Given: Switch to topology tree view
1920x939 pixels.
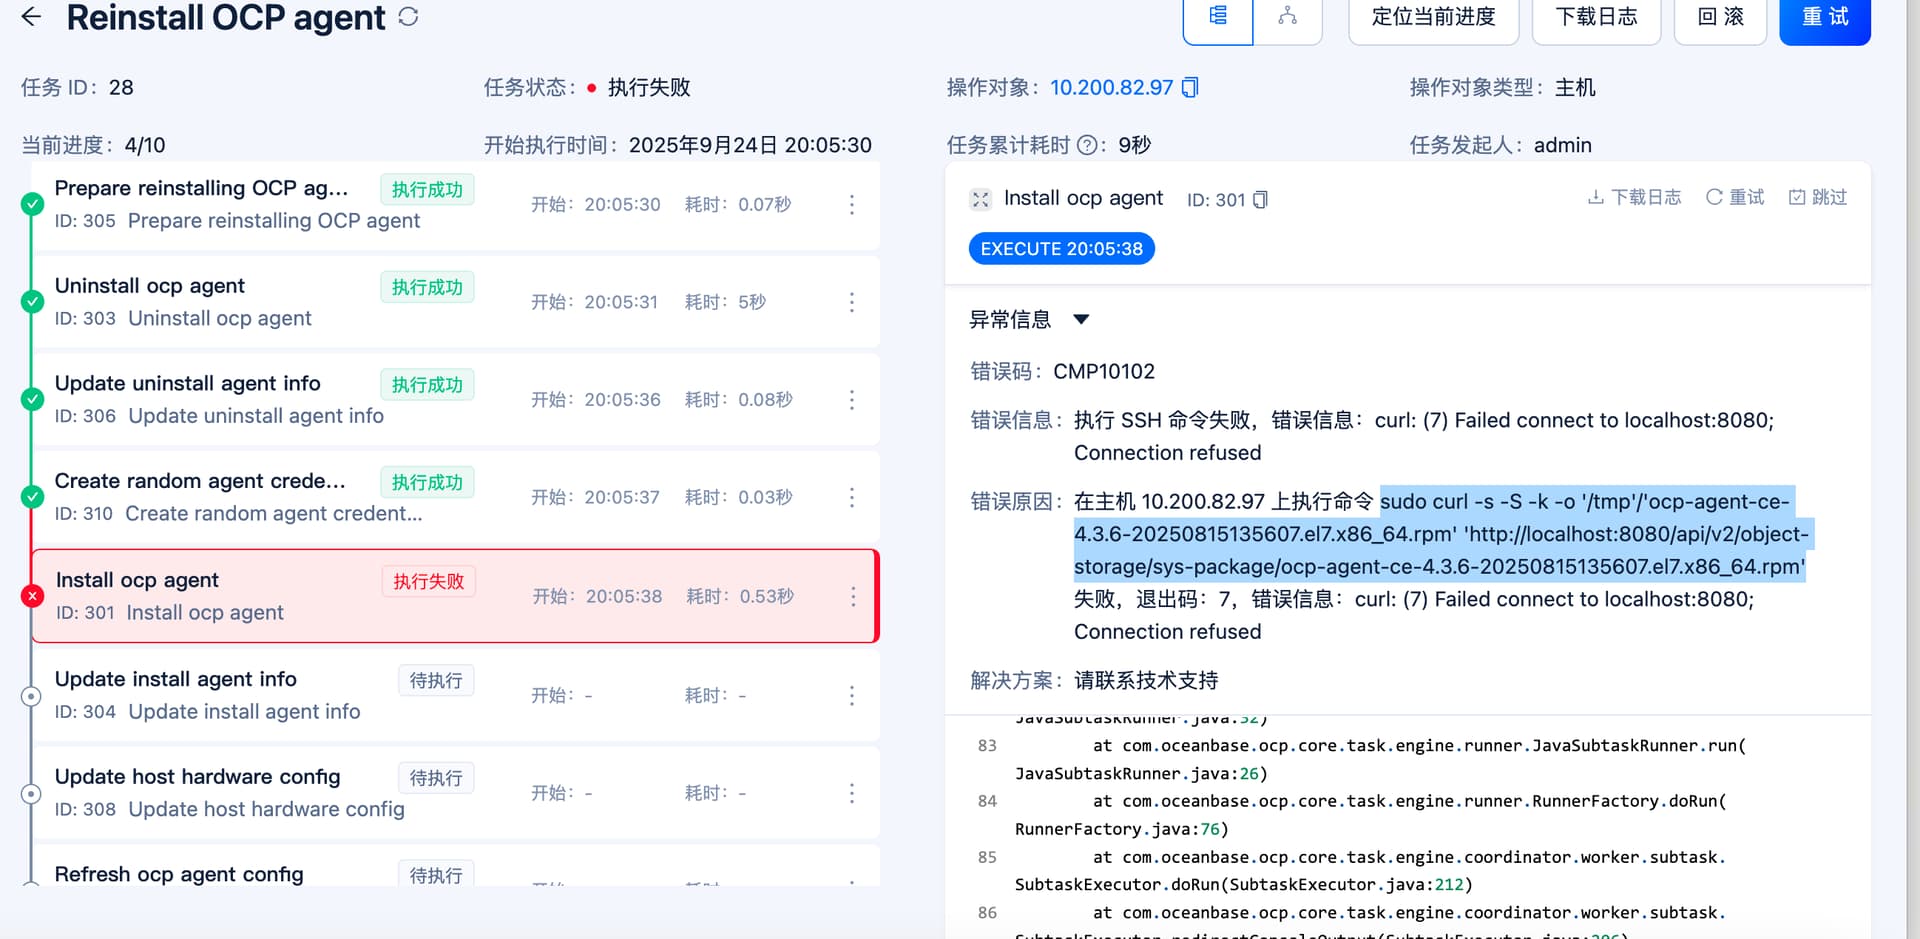Looking at the screenshot, I should [x=1287, y=17].
